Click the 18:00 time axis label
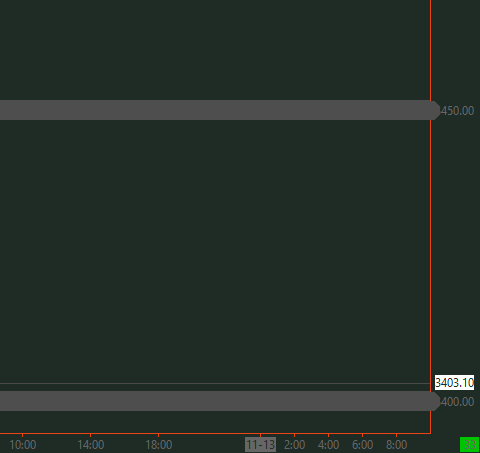This screenshot has height=453, width=480. (x=159, y=445)
